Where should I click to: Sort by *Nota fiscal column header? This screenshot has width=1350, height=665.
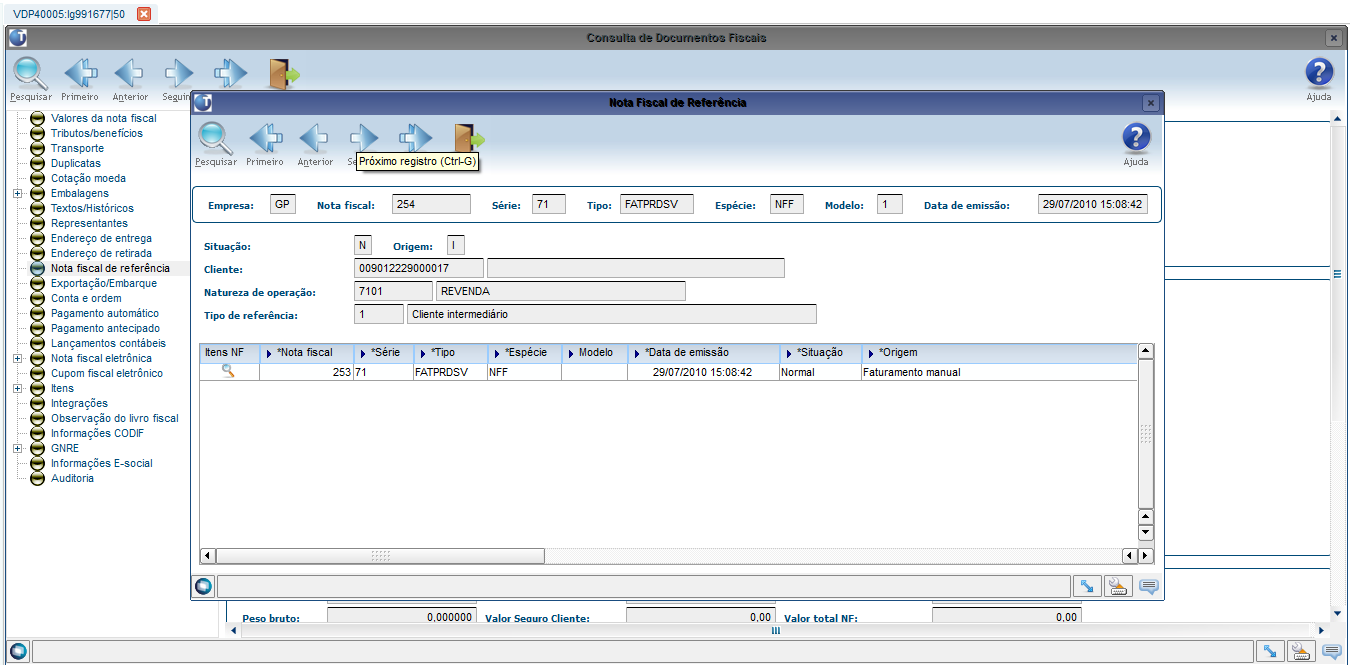tap(306, 353)
